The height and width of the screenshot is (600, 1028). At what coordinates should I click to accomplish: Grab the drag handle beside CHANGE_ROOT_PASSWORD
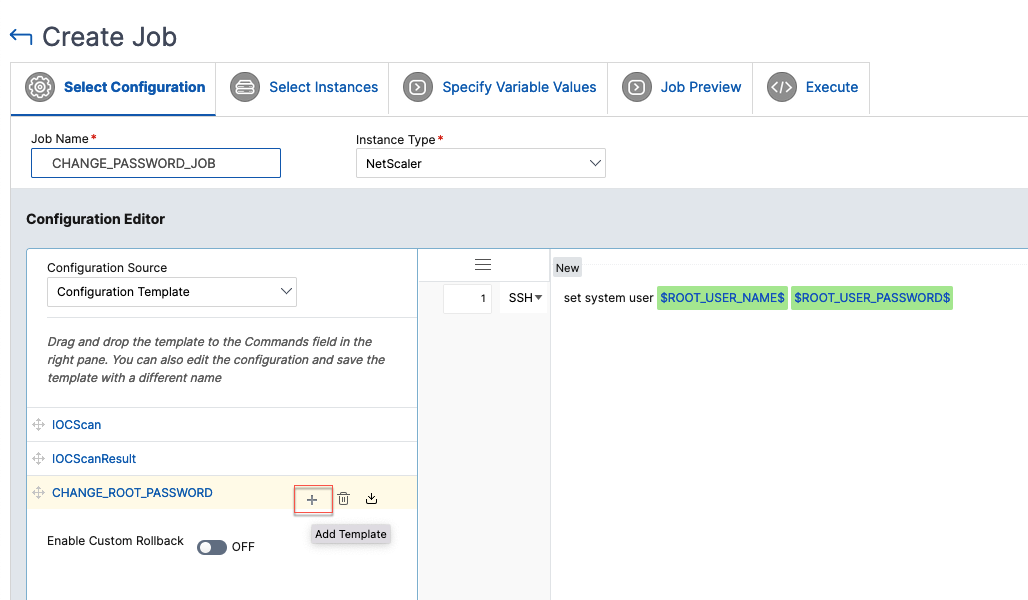(x=39, y=492)
